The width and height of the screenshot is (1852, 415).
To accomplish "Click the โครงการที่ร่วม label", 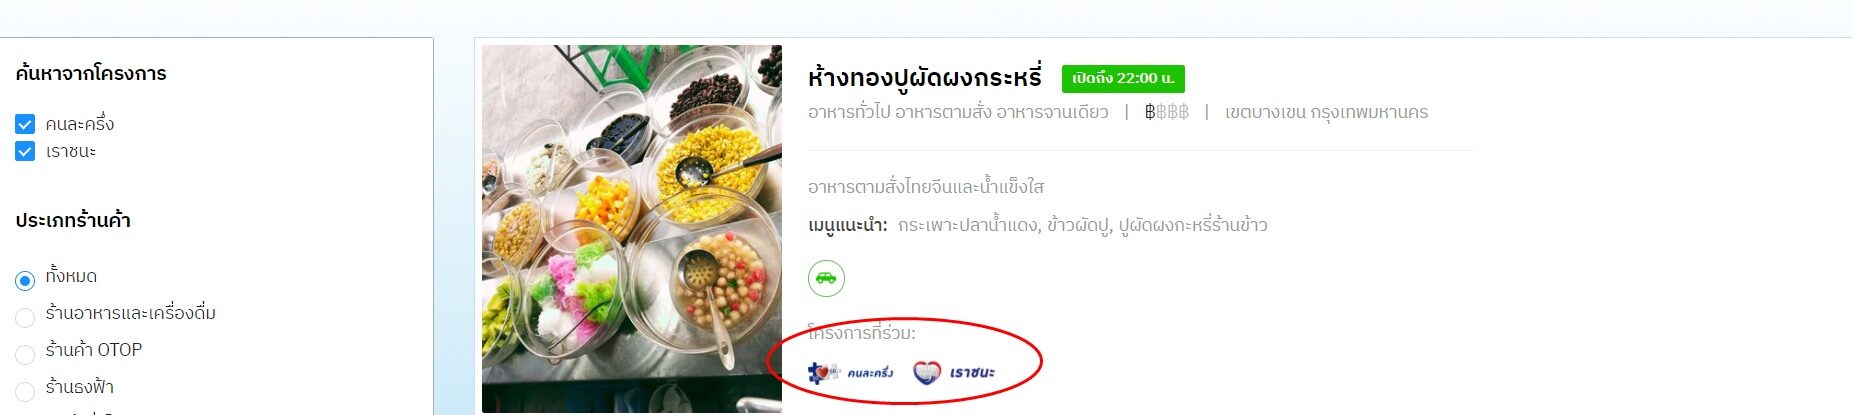I will (x=862, y=333).
